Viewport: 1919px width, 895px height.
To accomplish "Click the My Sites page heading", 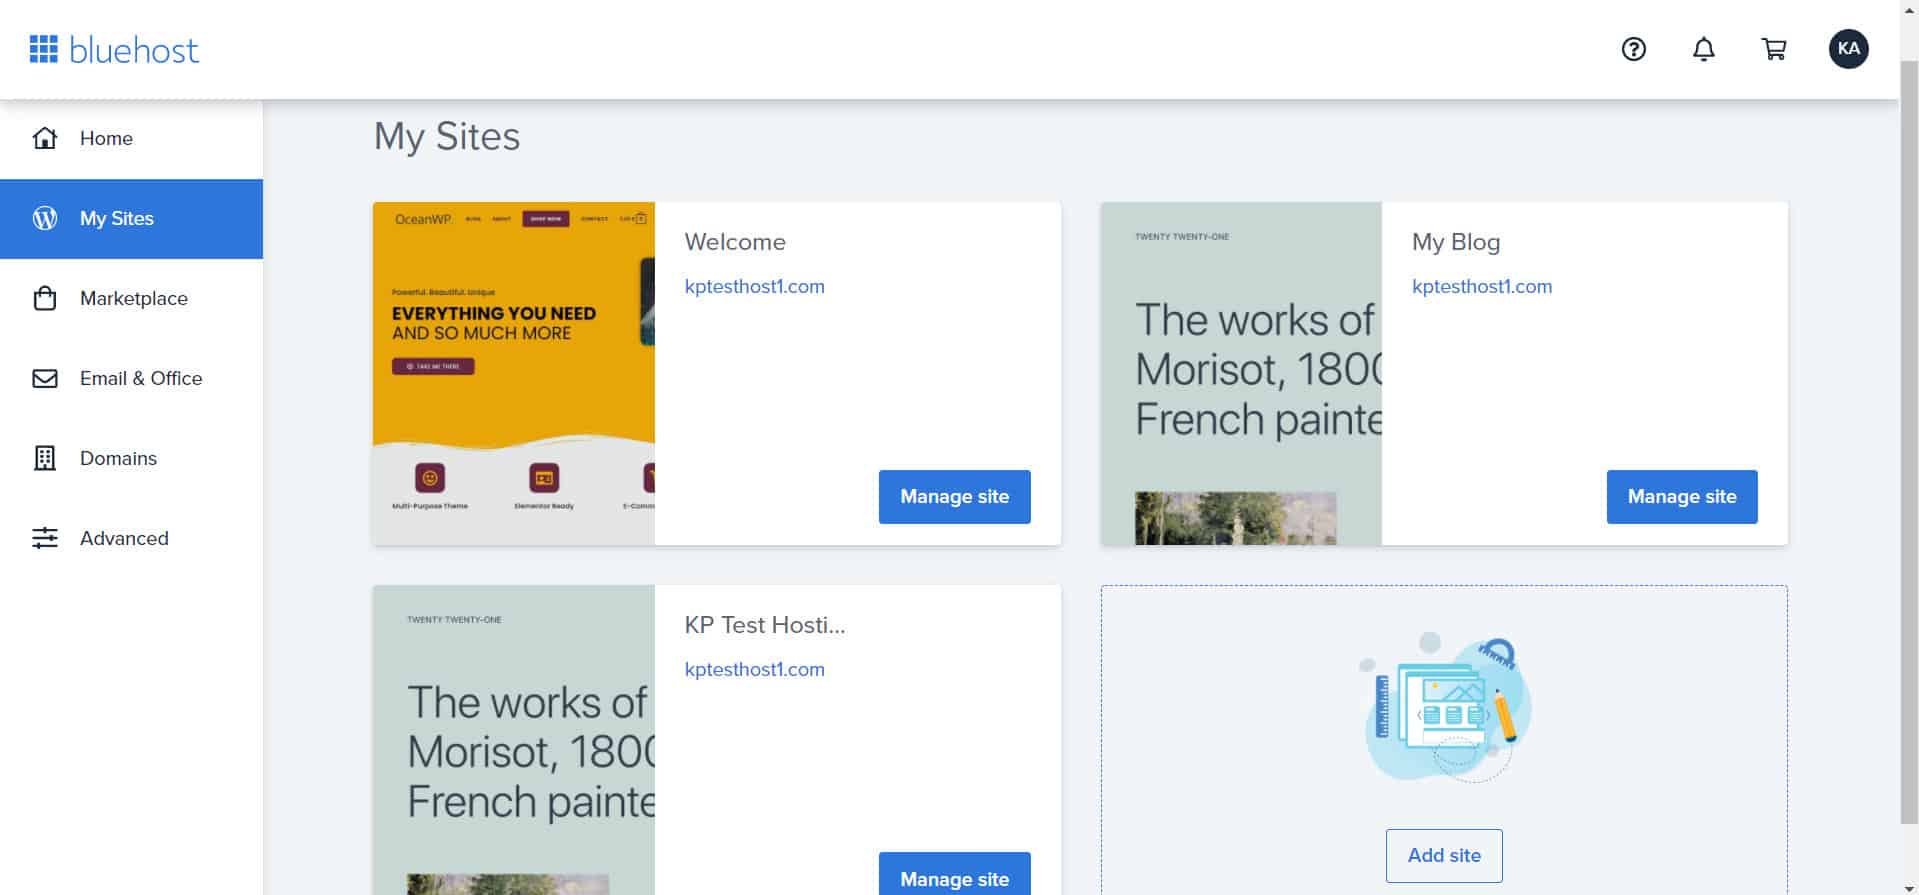I will [x=447, y=137].
